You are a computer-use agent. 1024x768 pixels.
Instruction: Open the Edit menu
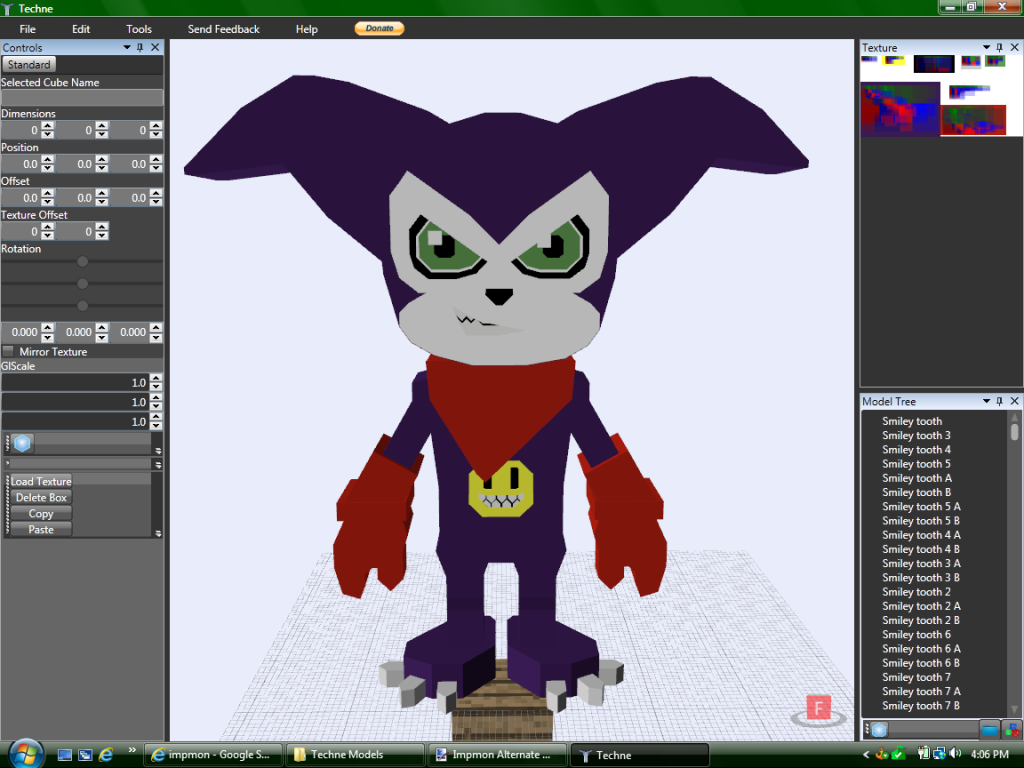point(81,29)
